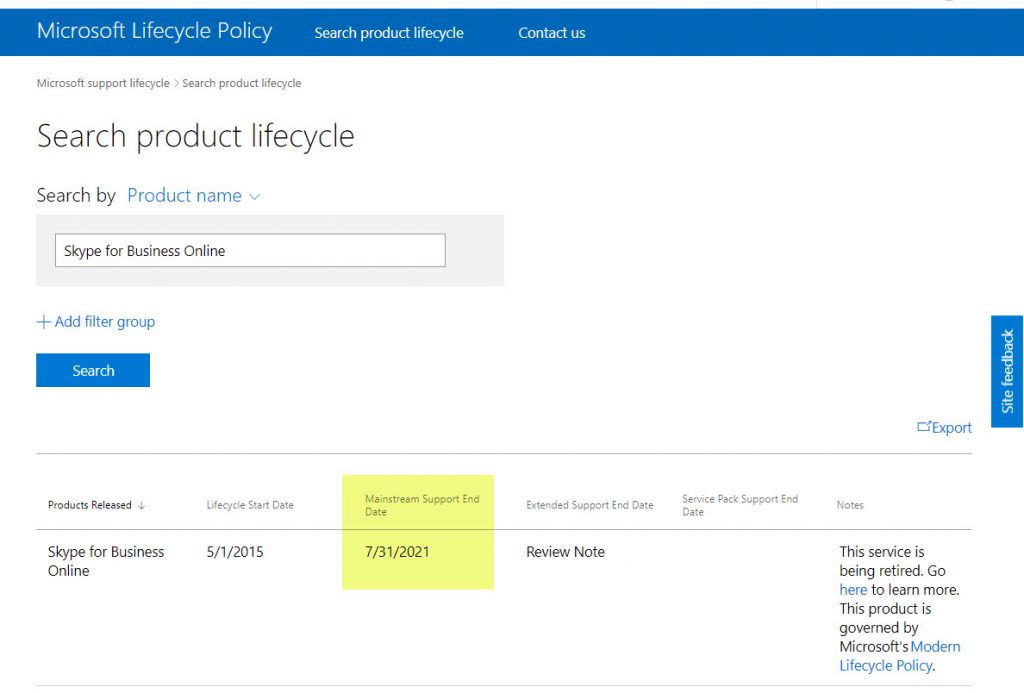The width and height of the screenshot is (1024, 693).
Task: Click the Lifecycle Start Date column header
Action: tap(250, 505)
